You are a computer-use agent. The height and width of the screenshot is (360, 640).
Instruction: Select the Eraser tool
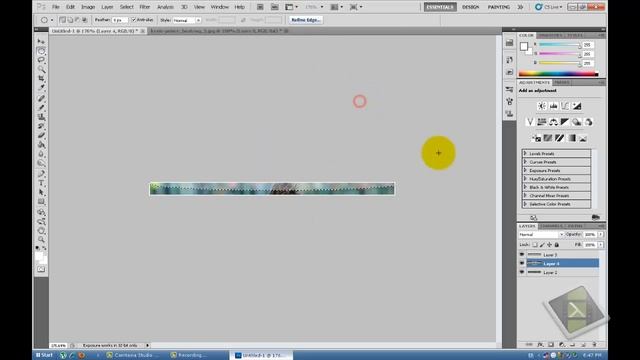pyautogui.click(x=41, y=136)
